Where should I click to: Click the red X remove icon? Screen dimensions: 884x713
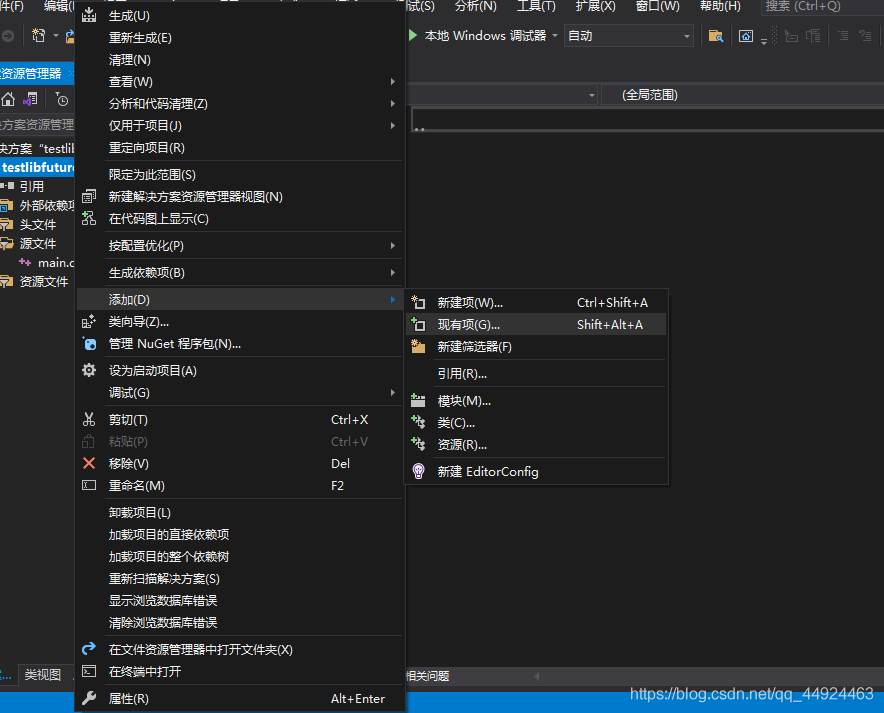[89, 463]
